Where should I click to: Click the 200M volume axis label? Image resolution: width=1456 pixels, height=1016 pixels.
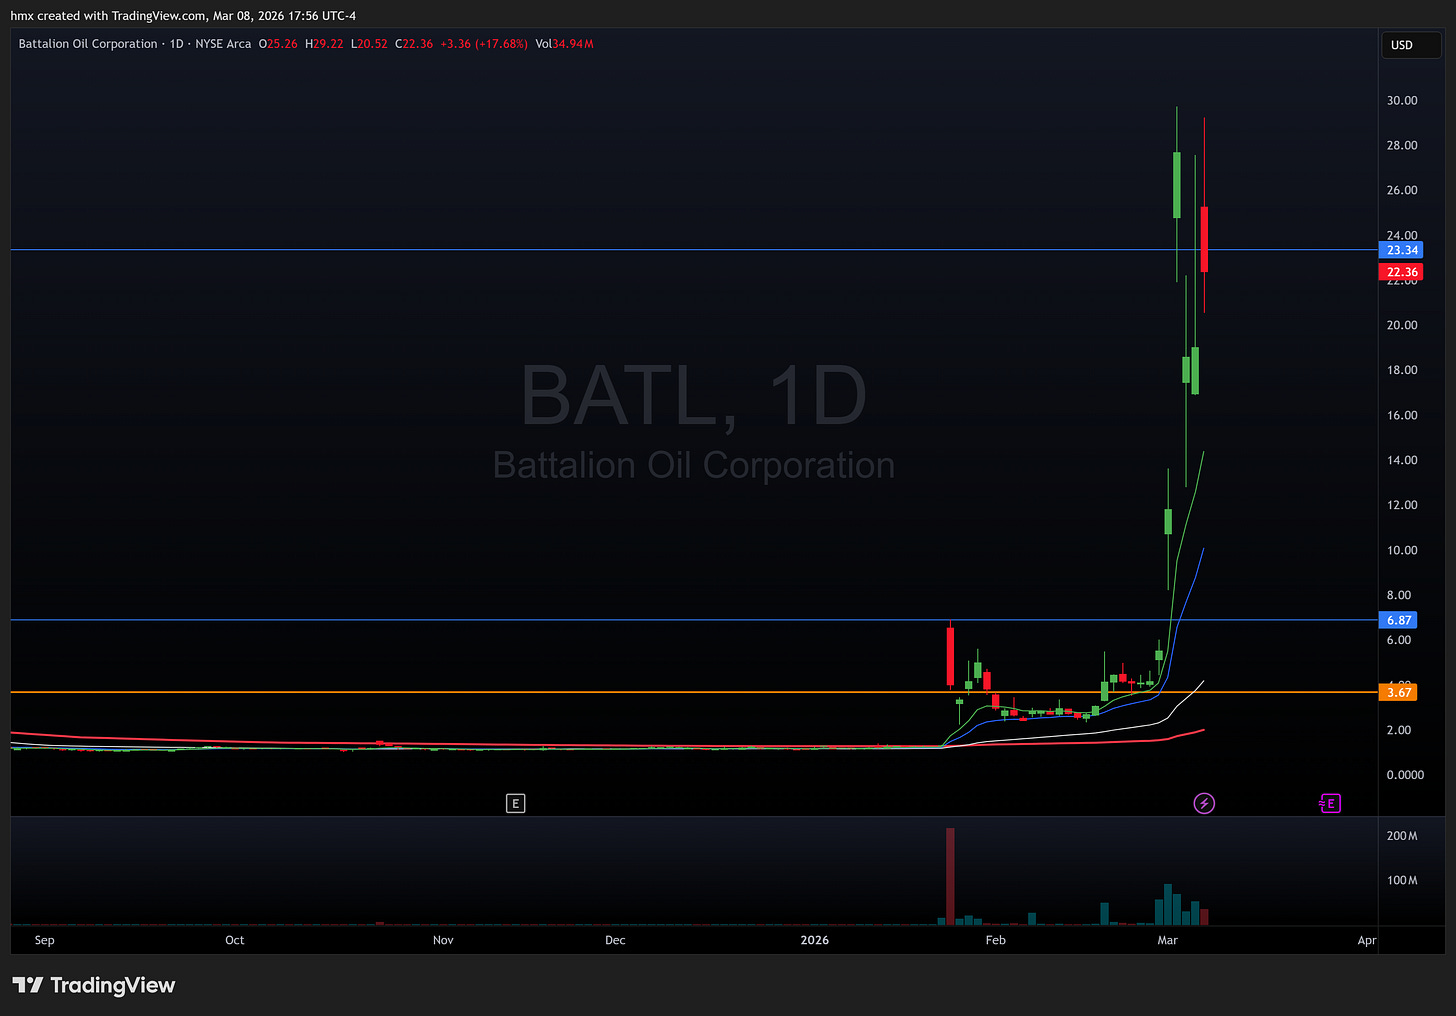tap(1402, 836)
